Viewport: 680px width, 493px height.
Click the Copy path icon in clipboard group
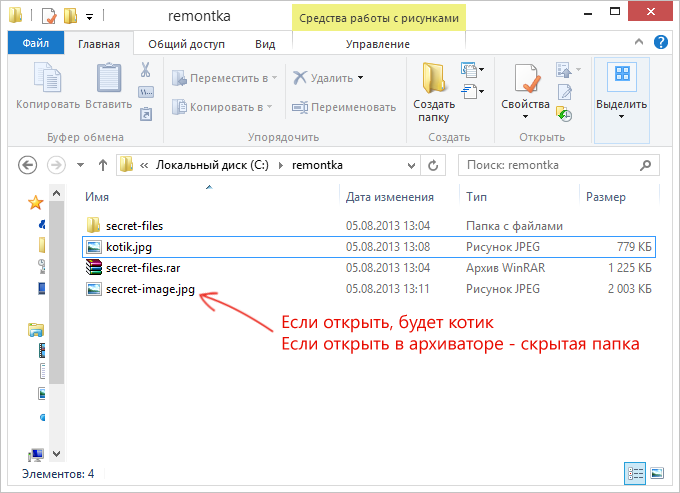(x=146, y=92)
